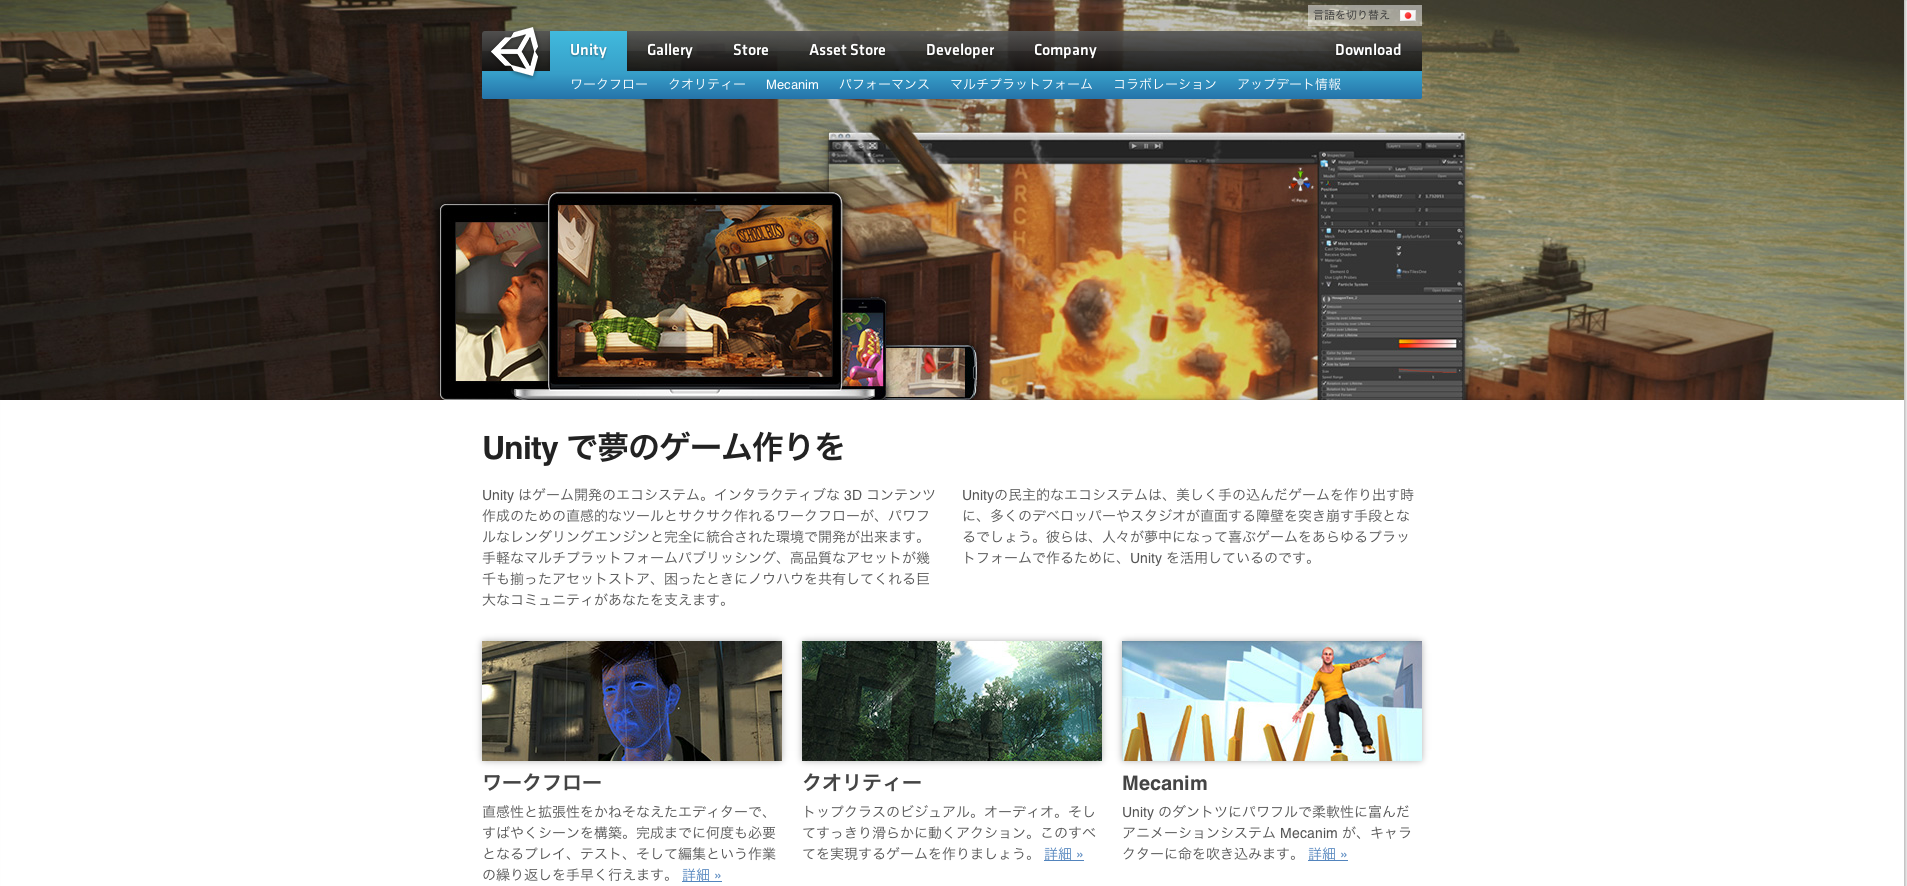Click the tablet image beside the laptop
This screenshot has width=1907, height=886.
[x=495, y=302]
